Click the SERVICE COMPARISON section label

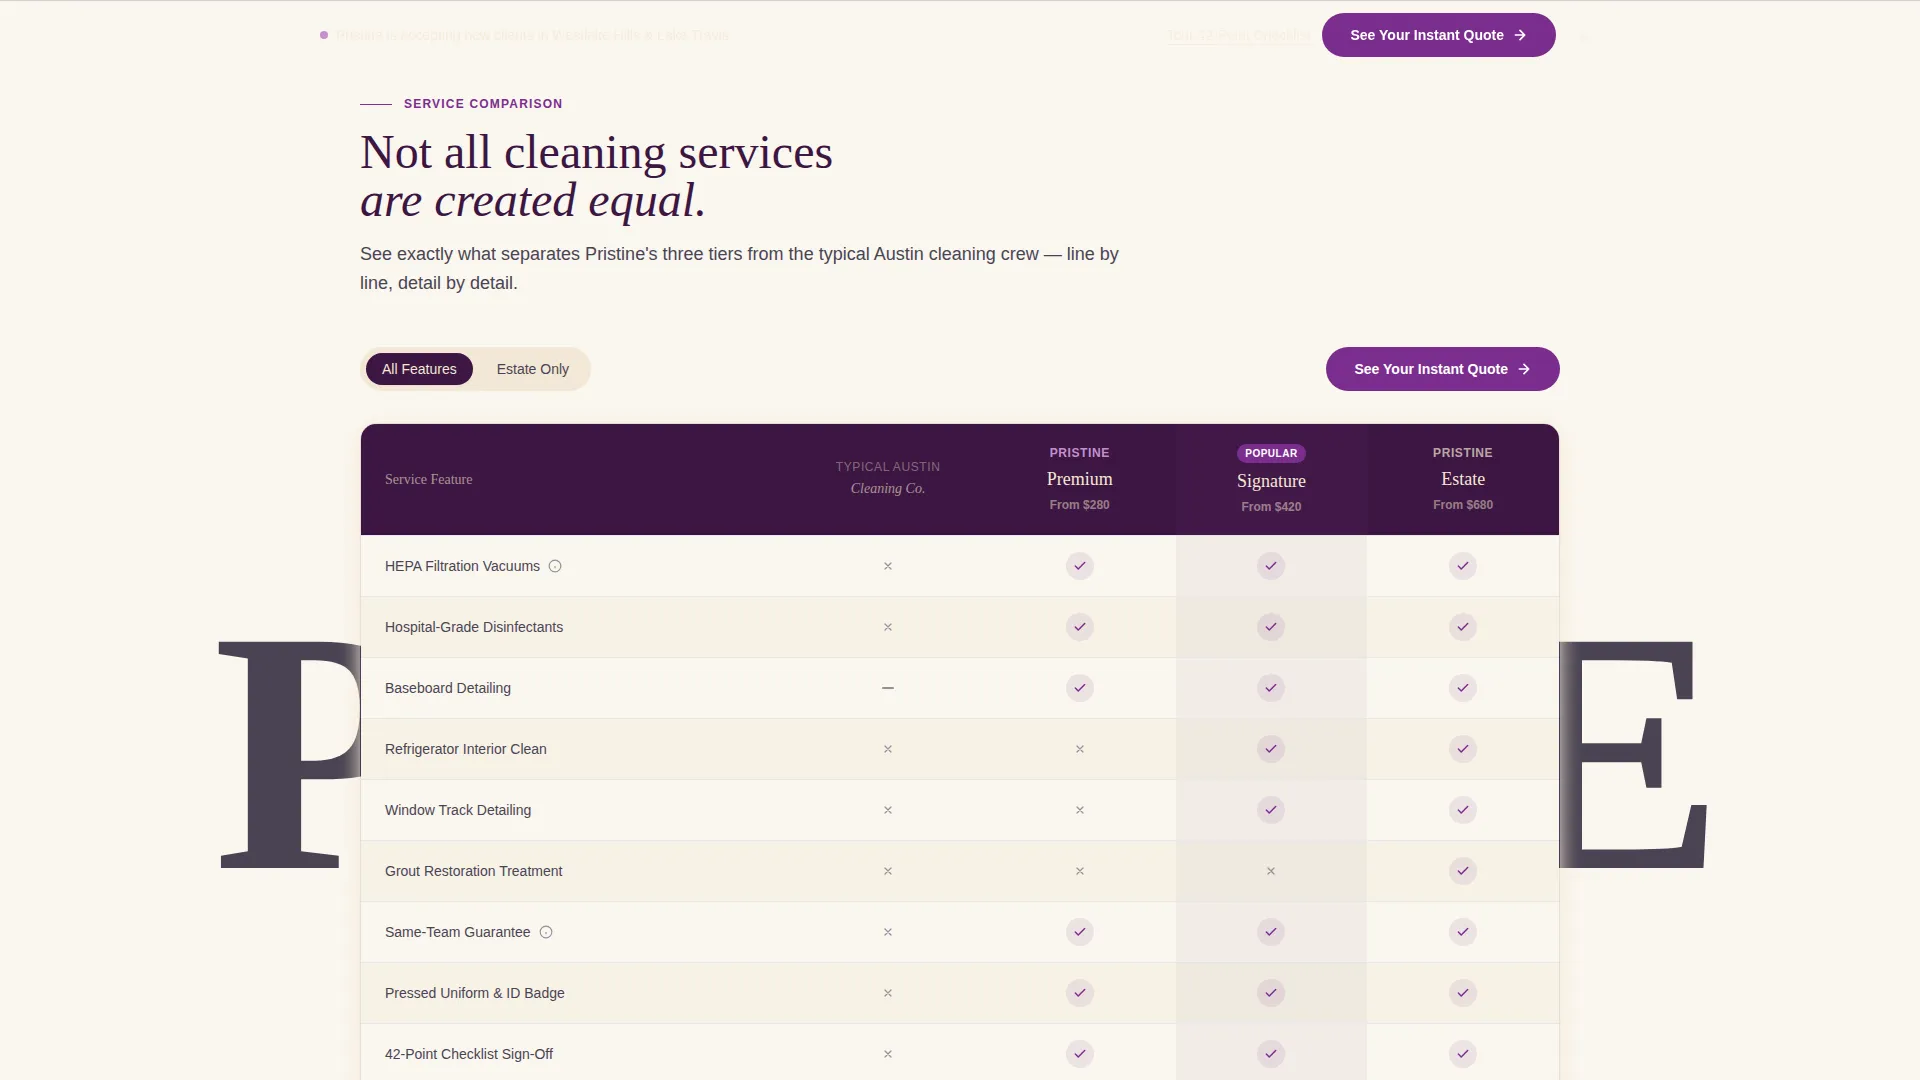[483, 104]
